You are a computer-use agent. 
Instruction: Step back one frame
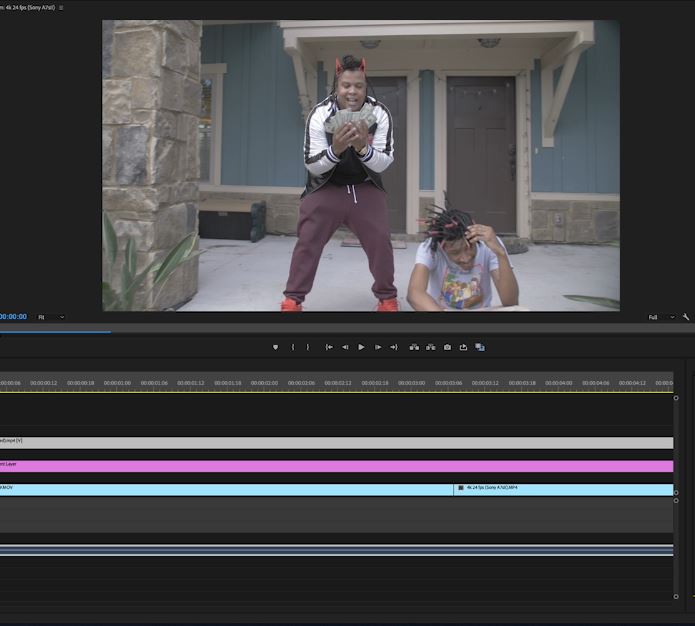coord(345,347)
